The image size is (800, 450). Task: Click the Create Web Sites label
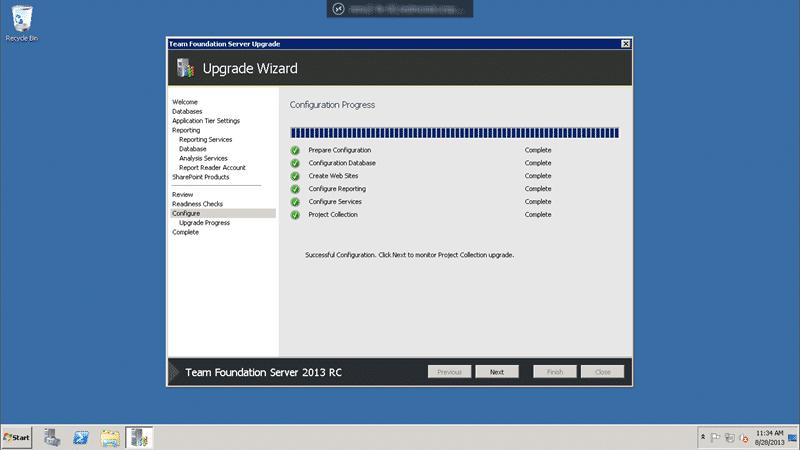click(333, 176)
